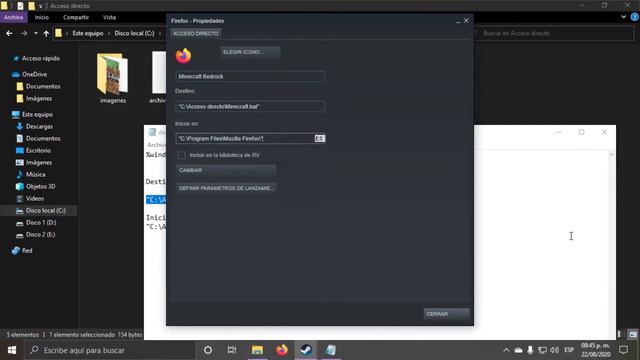This screenshot has width=640, height=360.
Task: Open the Archivo menu in File Explorer
Action: click(x=13, y=17)
